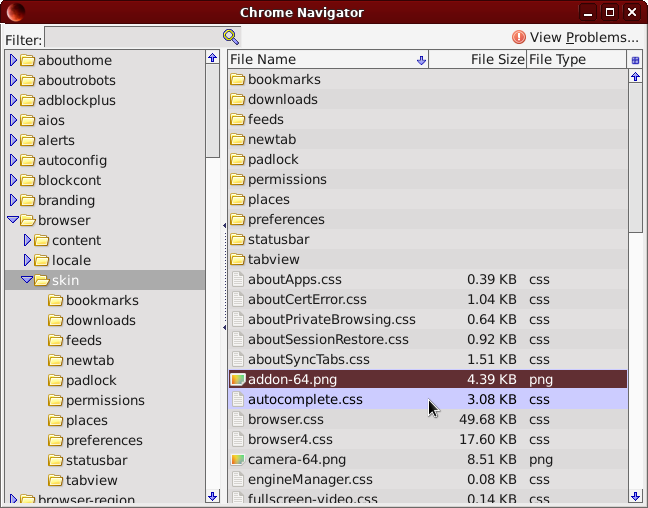The width and height of the screenshot is (648, 508).
Task: Click the File Name sort arrow
Action: click(x=421, y=60)
